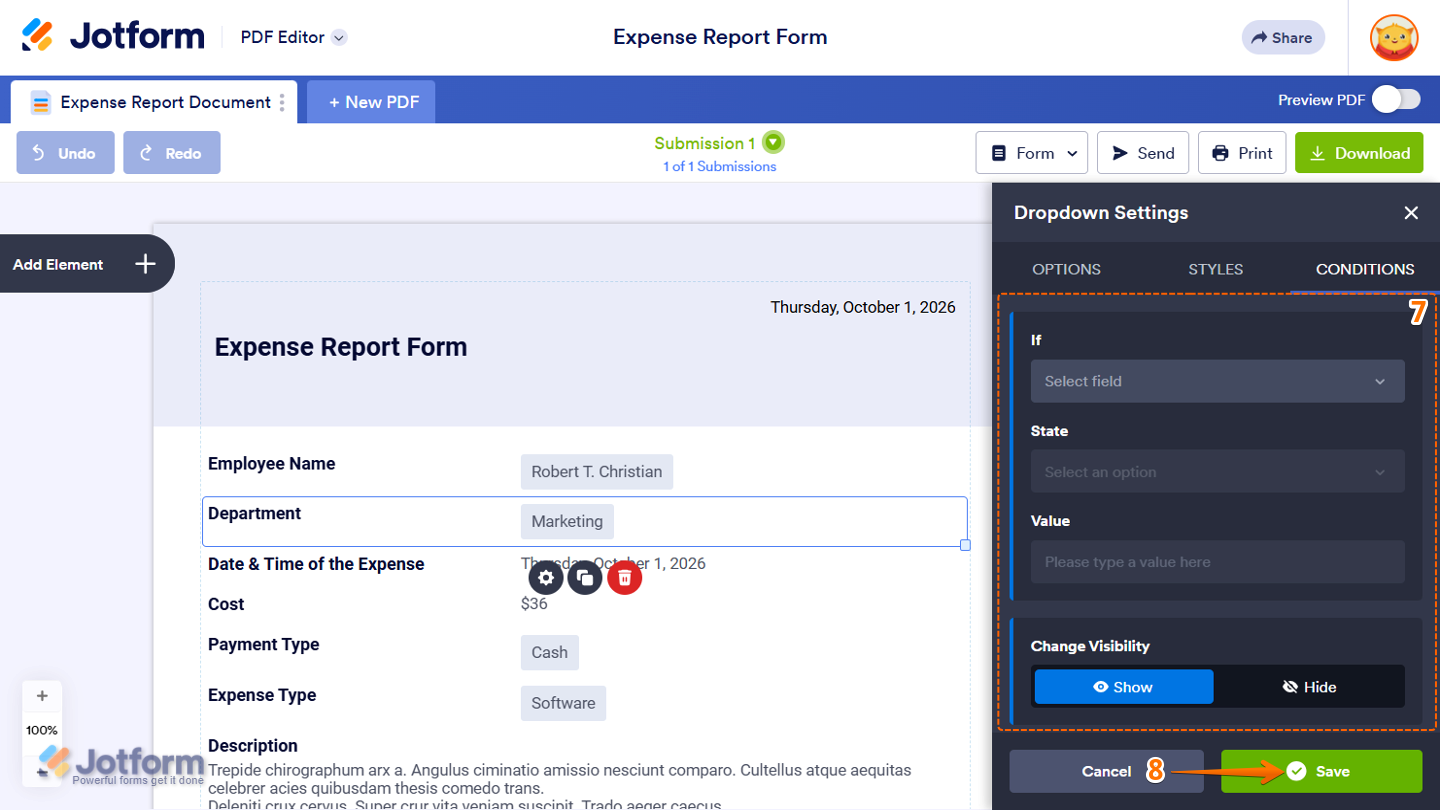Click the Expense Report Form heading in document

(341, 347)
